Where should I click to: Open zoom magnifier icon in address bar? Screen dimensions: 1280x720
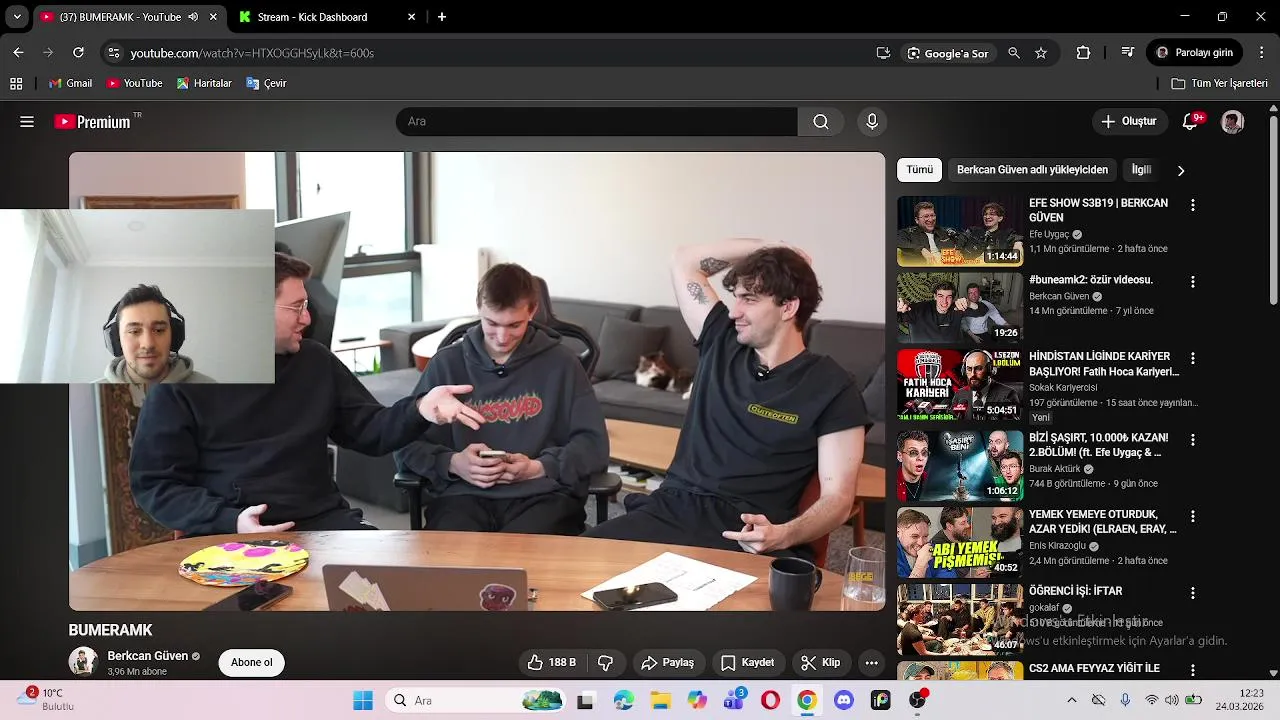(1014, 53)
